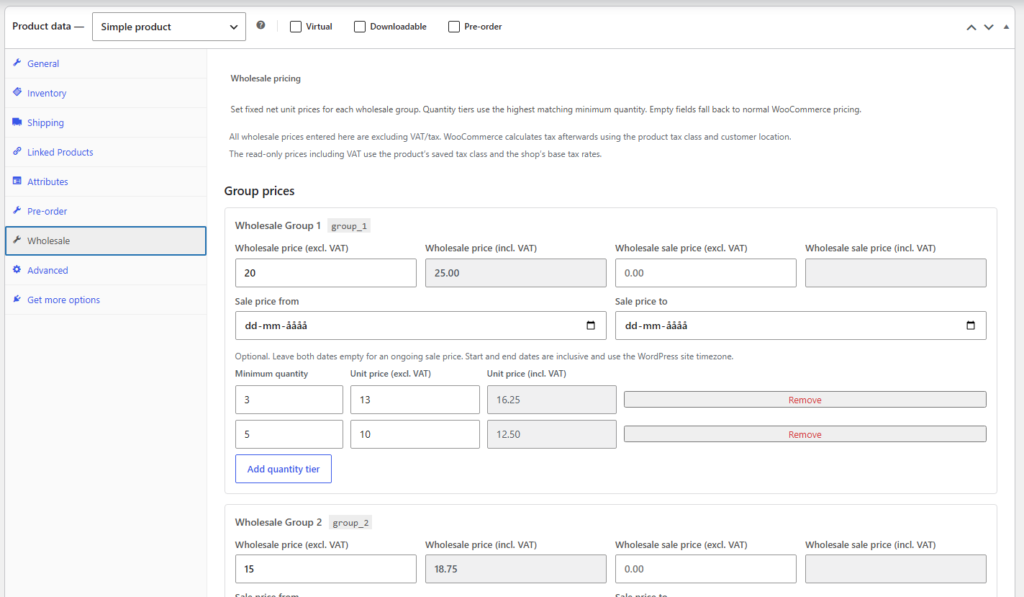This screenshot has height=597, width=1024.
Task: Open the Simple product type dropdown
Action: pyautogui.click(x=169, y=27)
